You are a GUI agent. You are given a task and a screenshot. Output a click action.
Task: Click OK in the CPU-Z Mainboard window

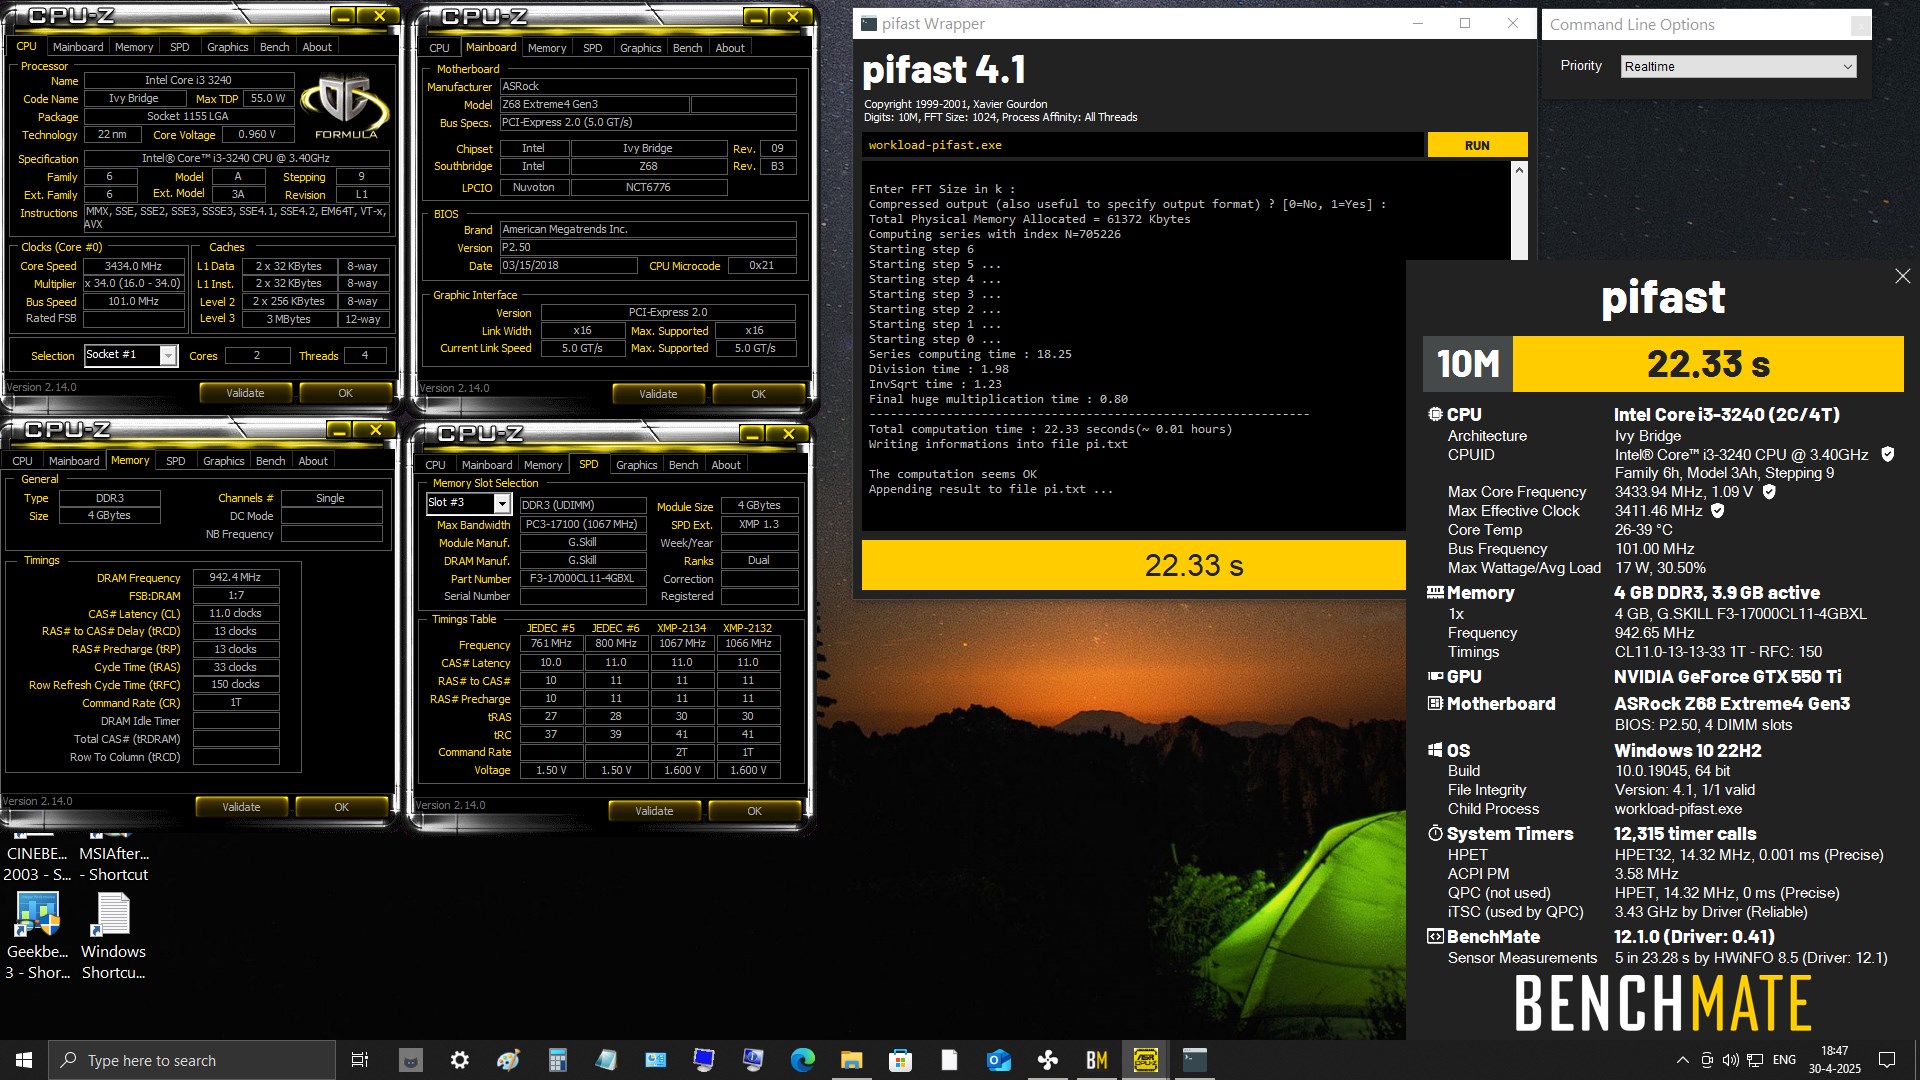click(758, 394)
